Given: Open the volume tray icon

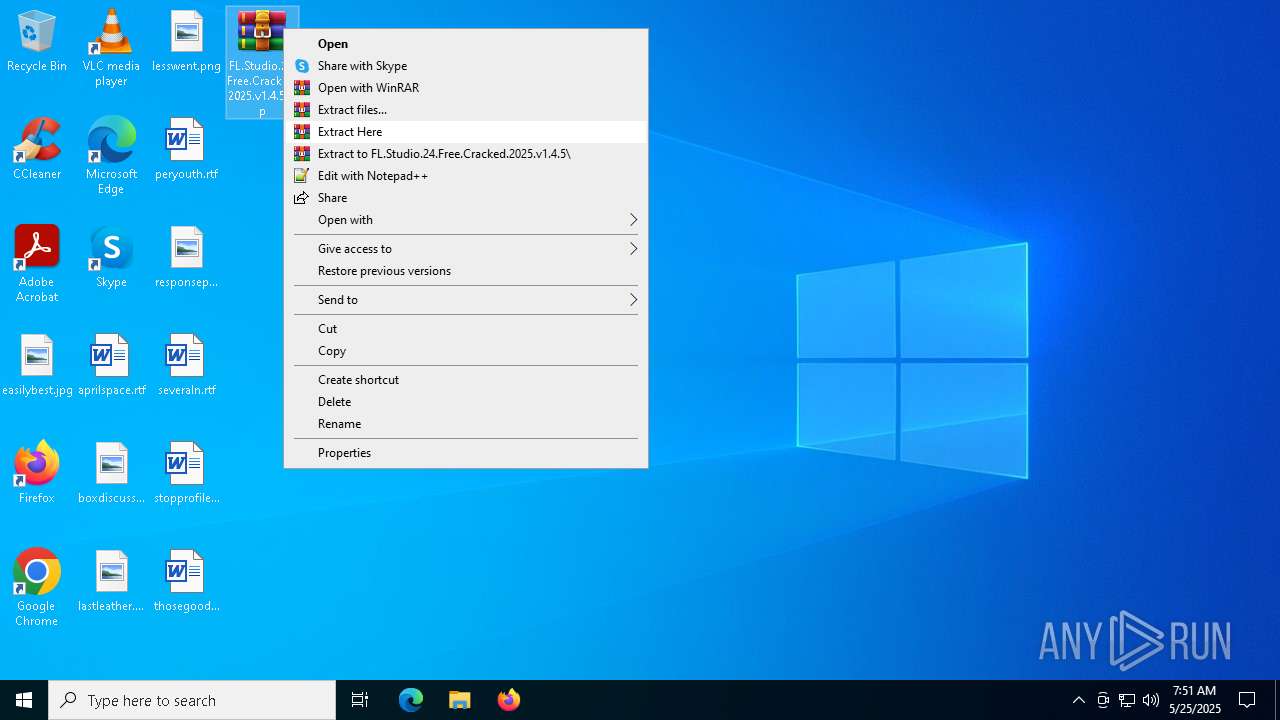Looking at the screenshot, I should click(x=1151, y=700).
